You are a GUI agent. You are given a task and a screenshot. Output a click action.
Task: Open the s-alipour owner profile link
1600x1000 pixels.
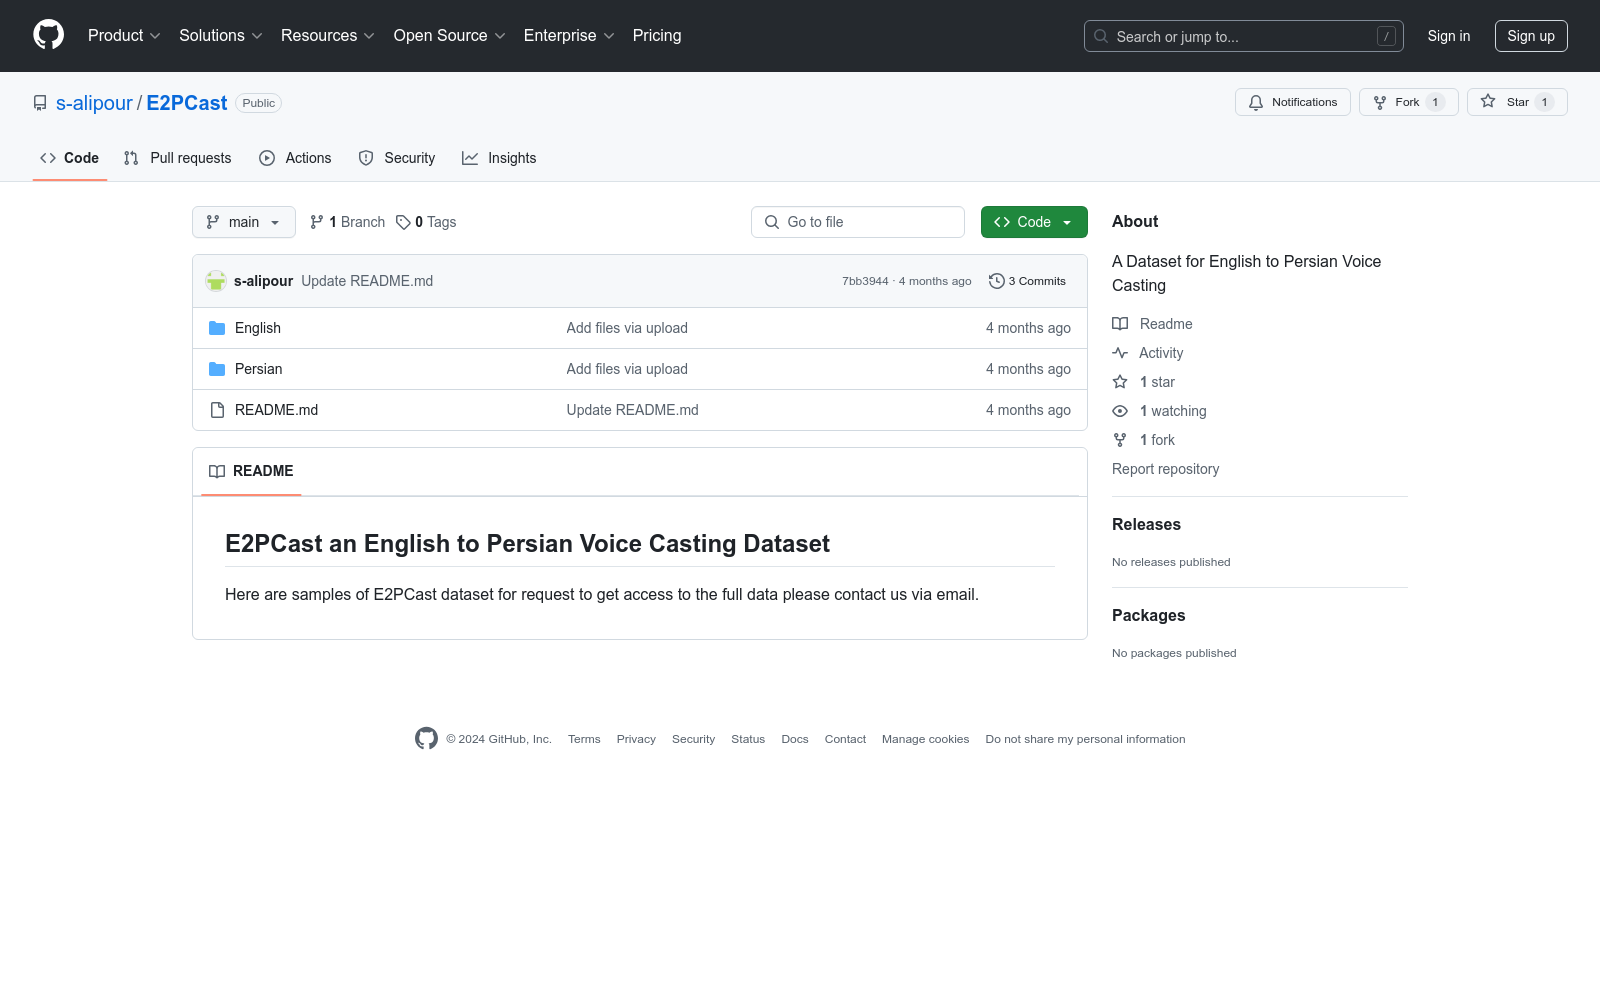click(x=94, y=103)
